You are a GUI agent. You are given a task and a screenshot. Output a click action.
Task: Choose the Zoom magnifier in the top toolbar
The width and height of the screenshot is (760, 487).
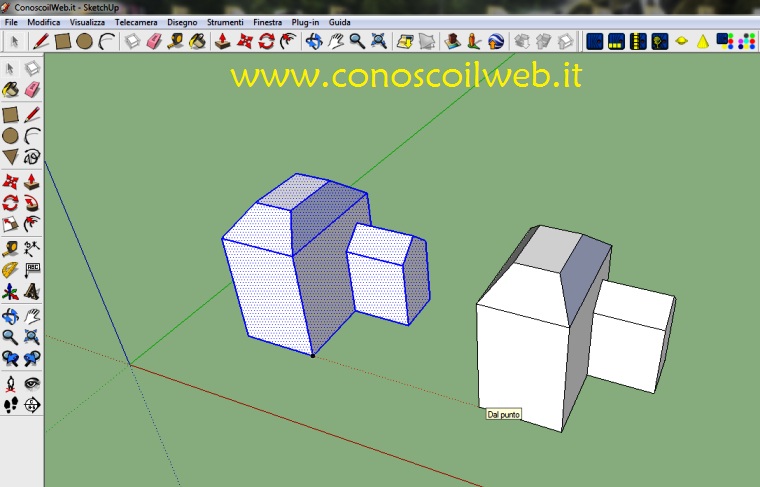pyautogui.click(x=357, y=42)
